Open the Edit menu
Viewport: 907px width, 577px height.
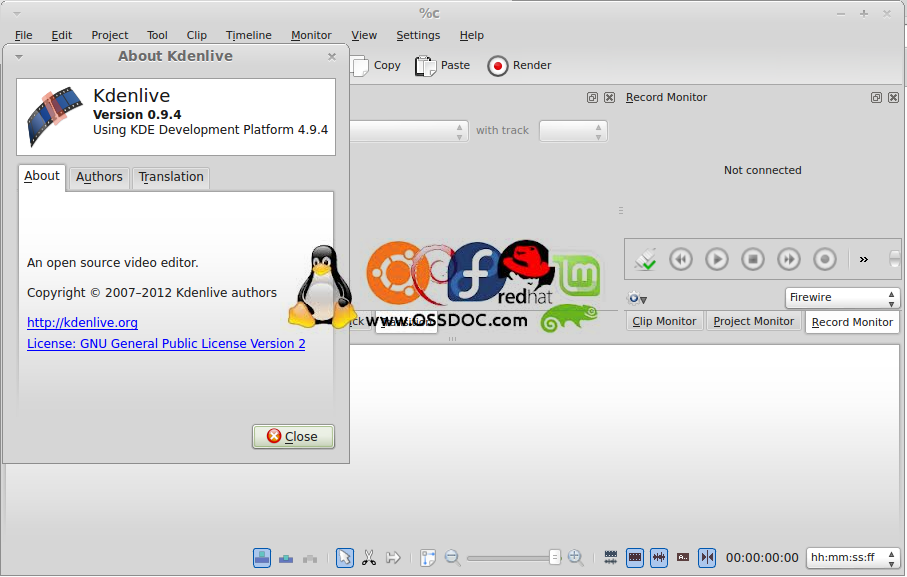[x=61, y=35]
